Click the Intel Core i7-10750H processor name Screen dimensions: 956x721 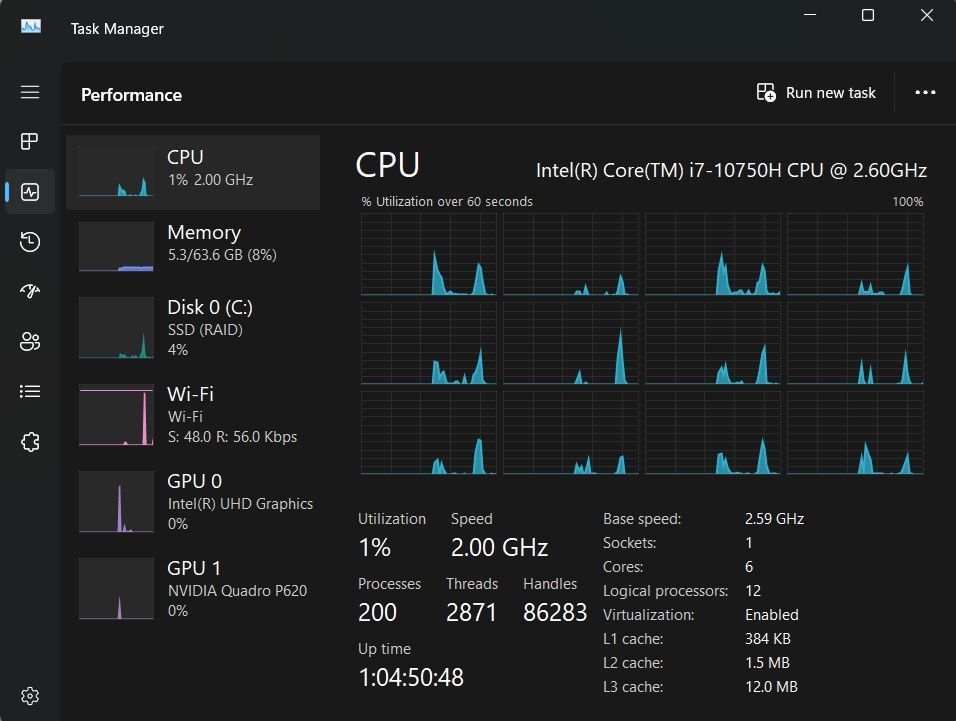tap(731, 170)
